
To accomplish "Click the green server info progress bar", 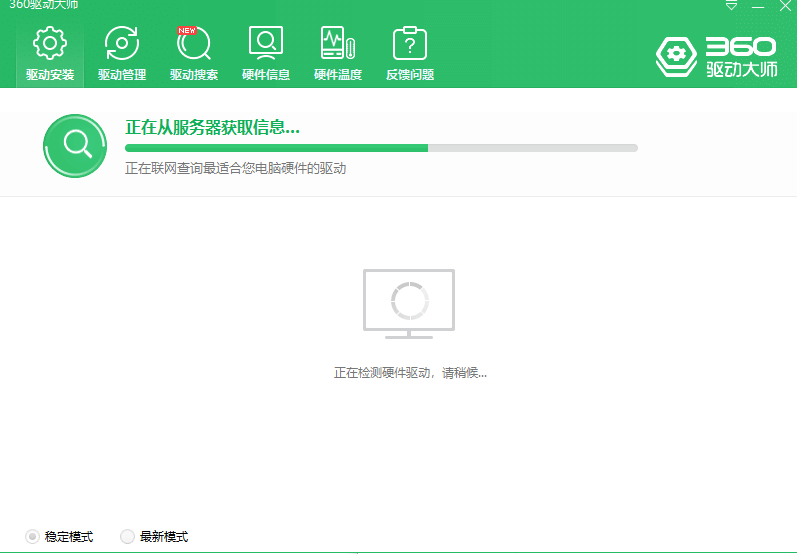I will click(x=381, y=148).
